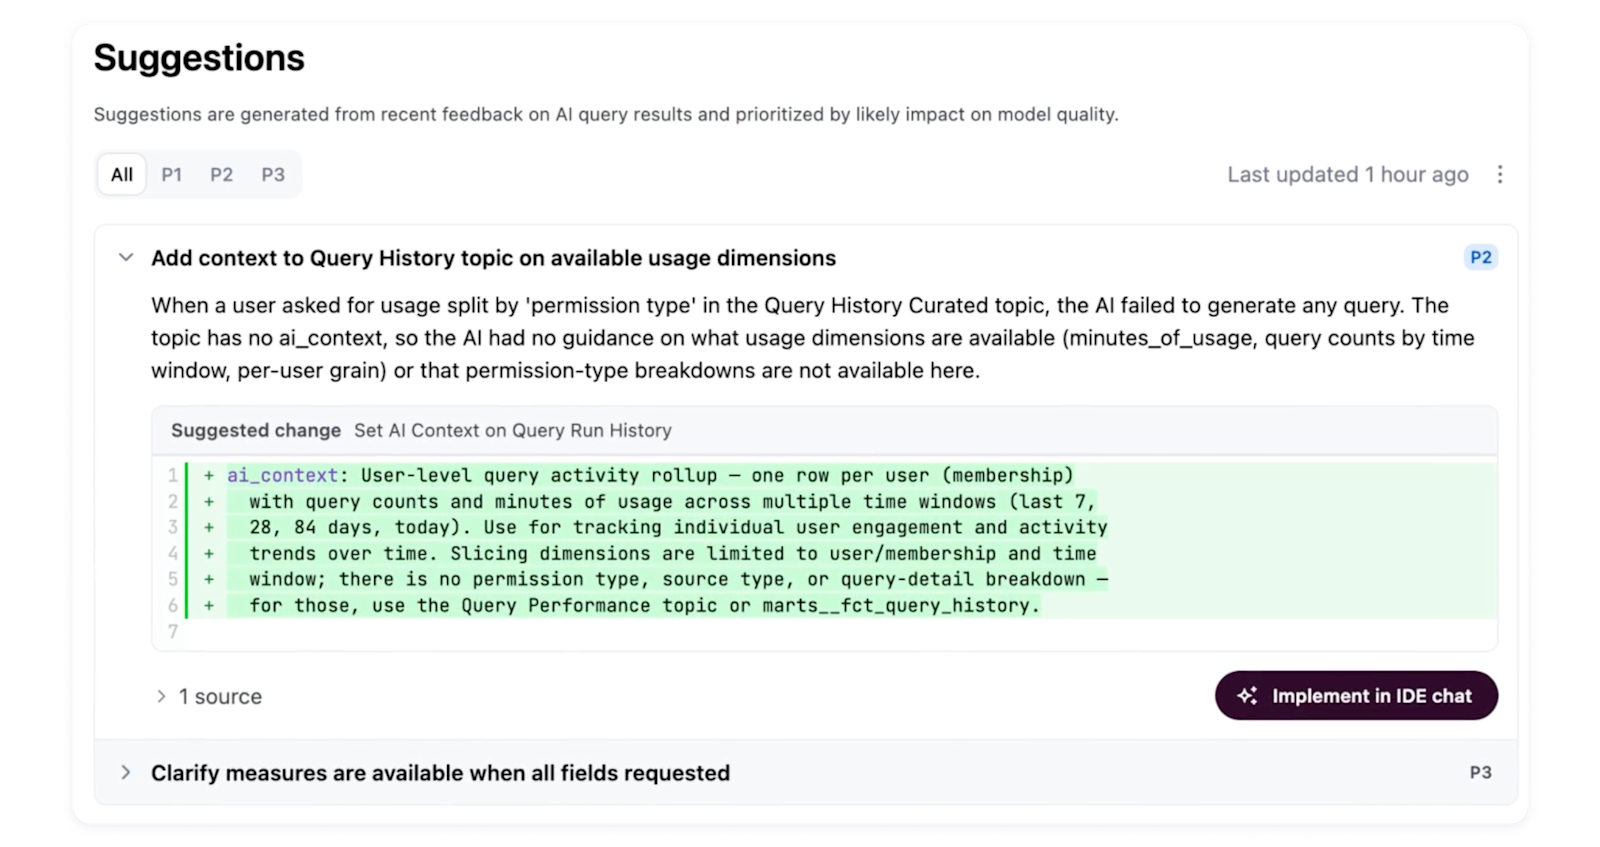Click the Suggested change header label
Image resolution: width=1600 pixels, height=847 pixels.
256,430
